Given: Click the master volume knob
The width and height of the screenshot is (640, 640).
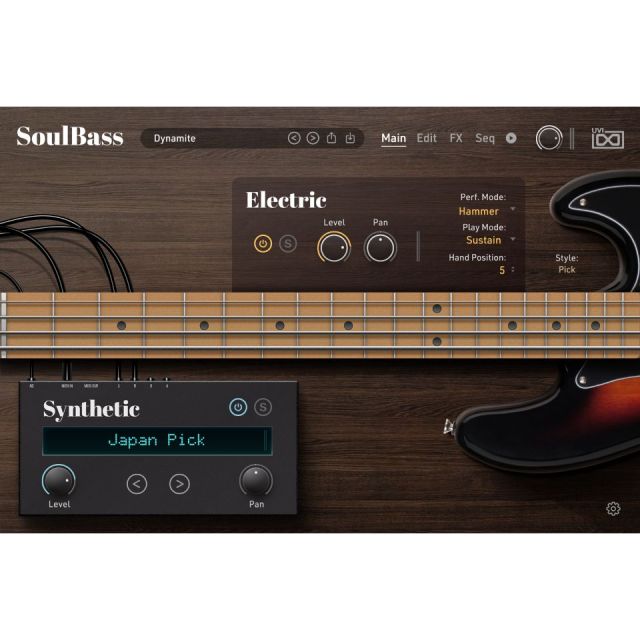Looking at the screenshot, I should (x=549, y=138).
